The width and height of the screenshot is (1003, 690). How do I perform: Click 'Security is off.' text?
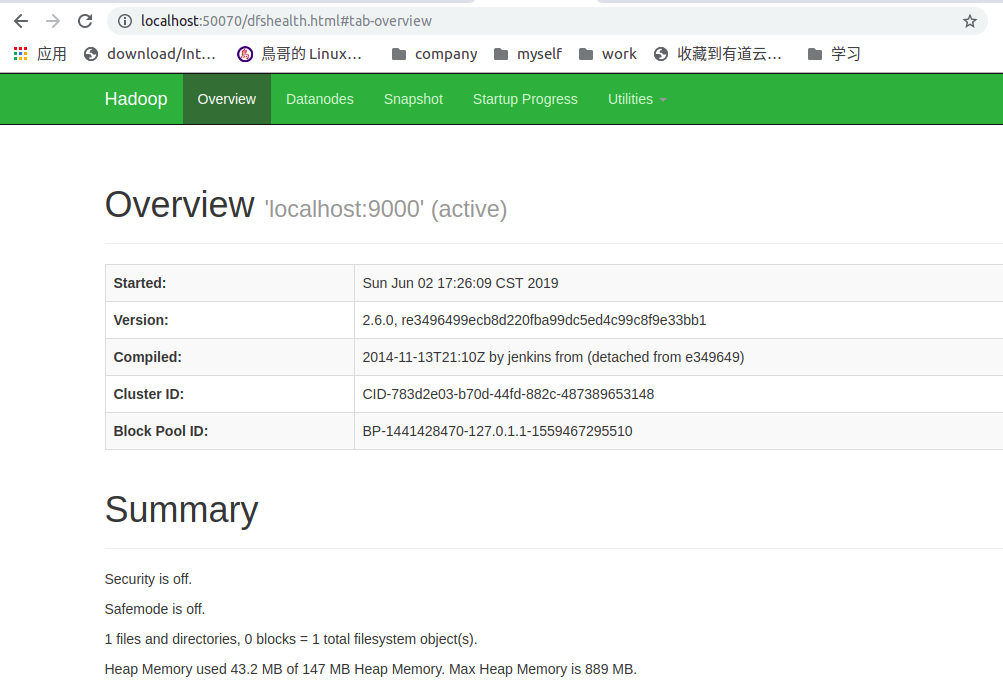[148, 579]
